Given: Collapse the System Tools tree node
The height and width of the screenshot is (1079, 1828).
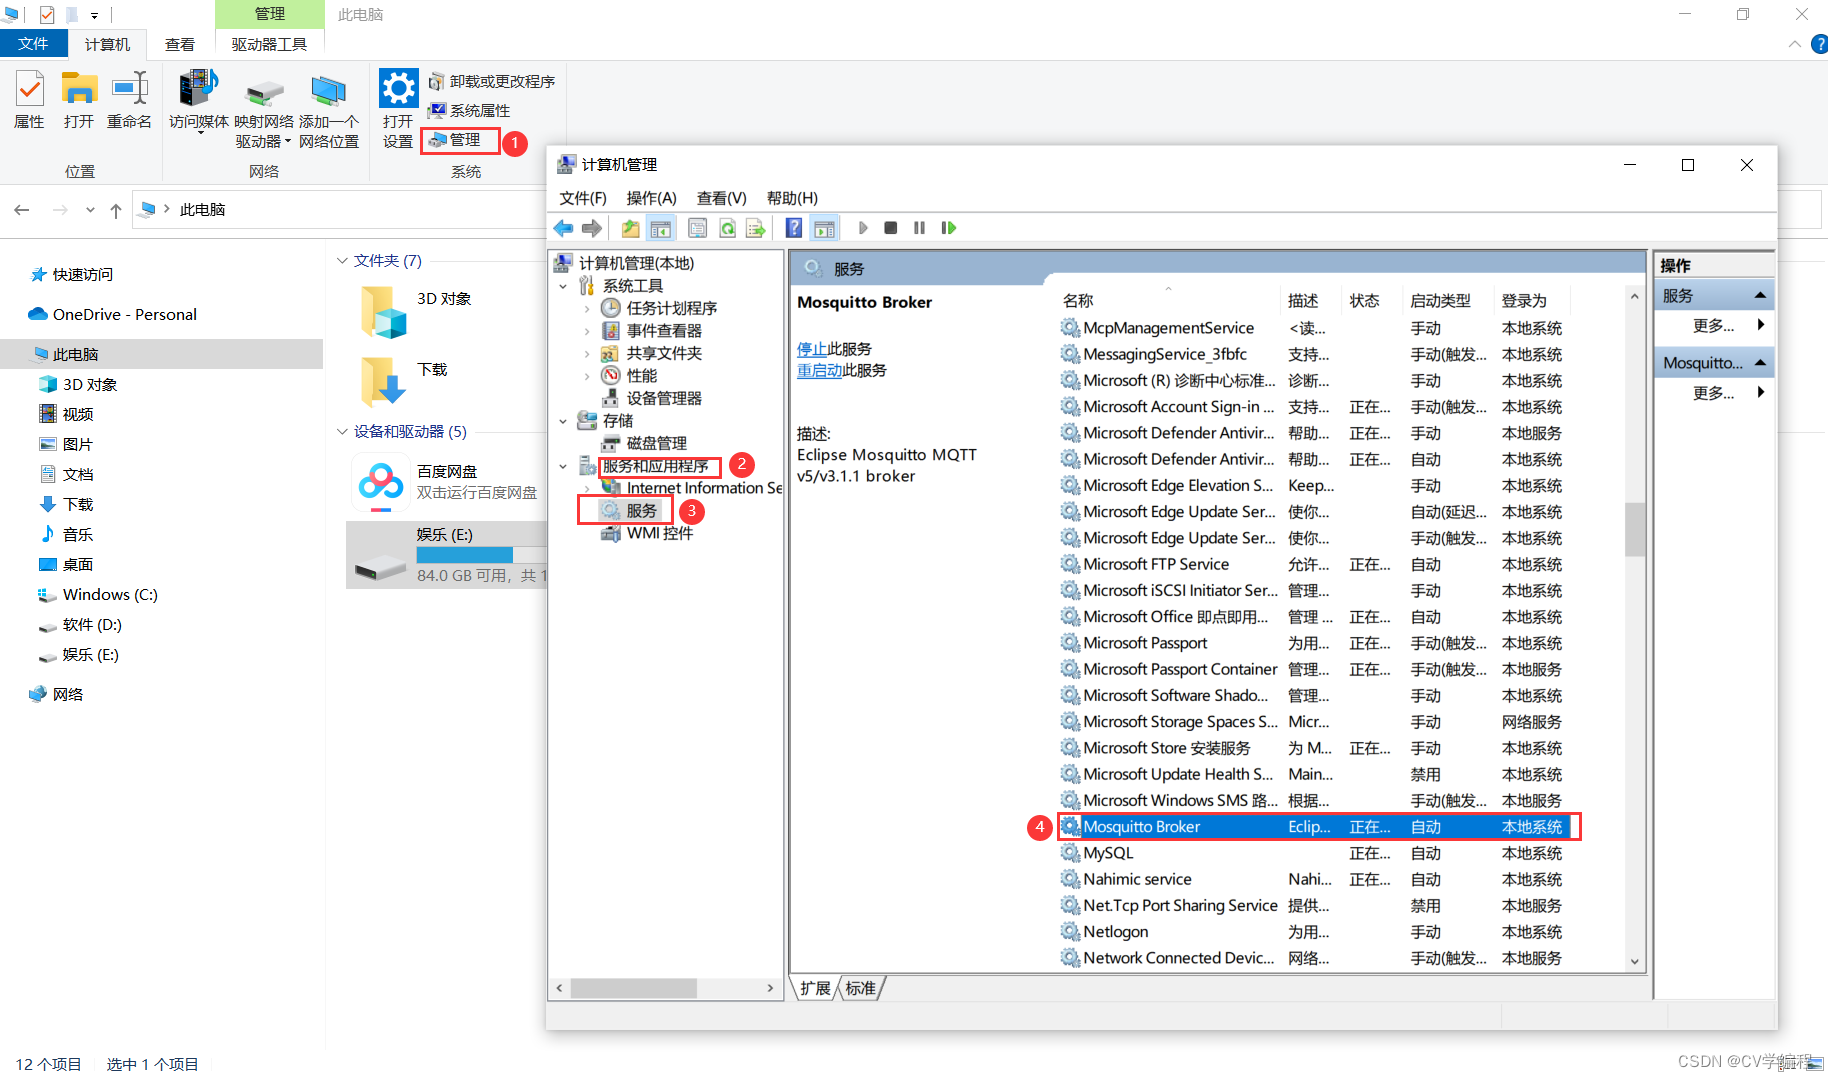Looking at the screenshot, I should click(x=563, y=286).
